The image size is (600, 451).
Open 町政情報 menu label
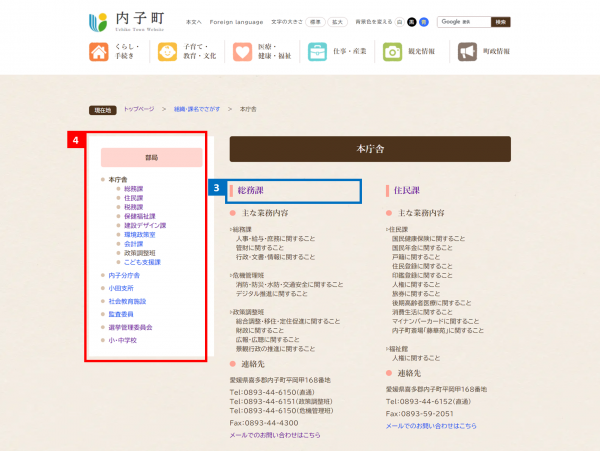click(x=496, y=51)
